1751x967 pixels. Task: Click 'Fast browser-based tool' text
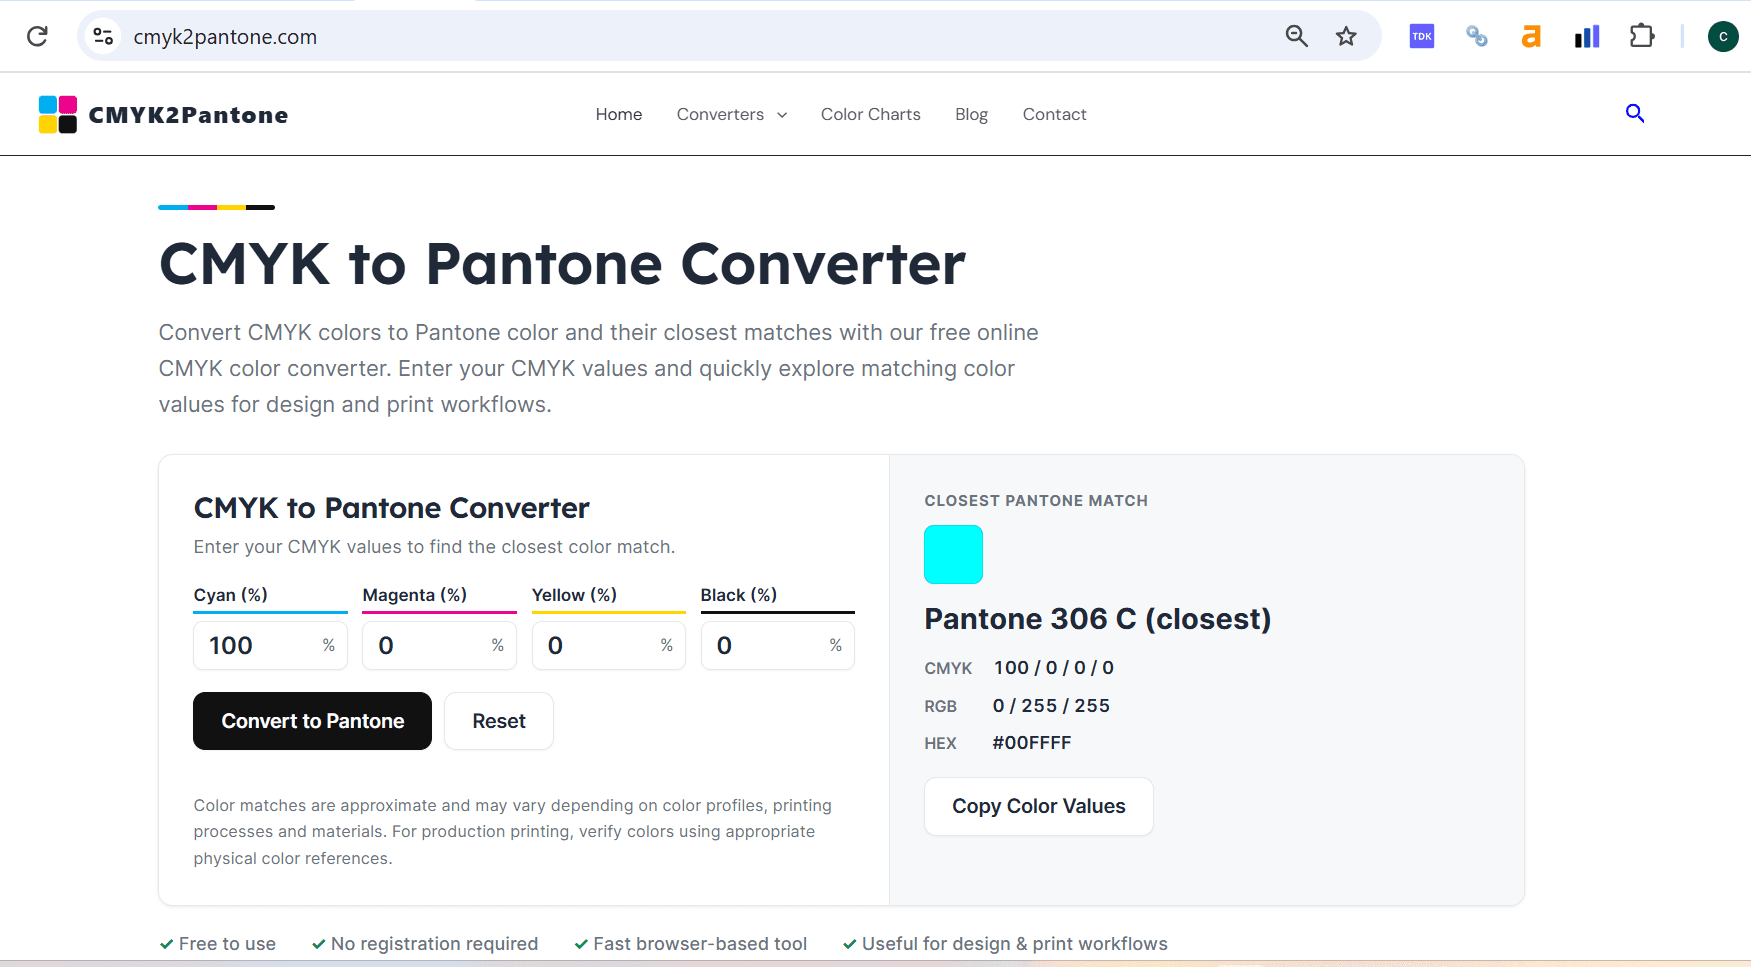pyautogui.click(x=691, y=944)
